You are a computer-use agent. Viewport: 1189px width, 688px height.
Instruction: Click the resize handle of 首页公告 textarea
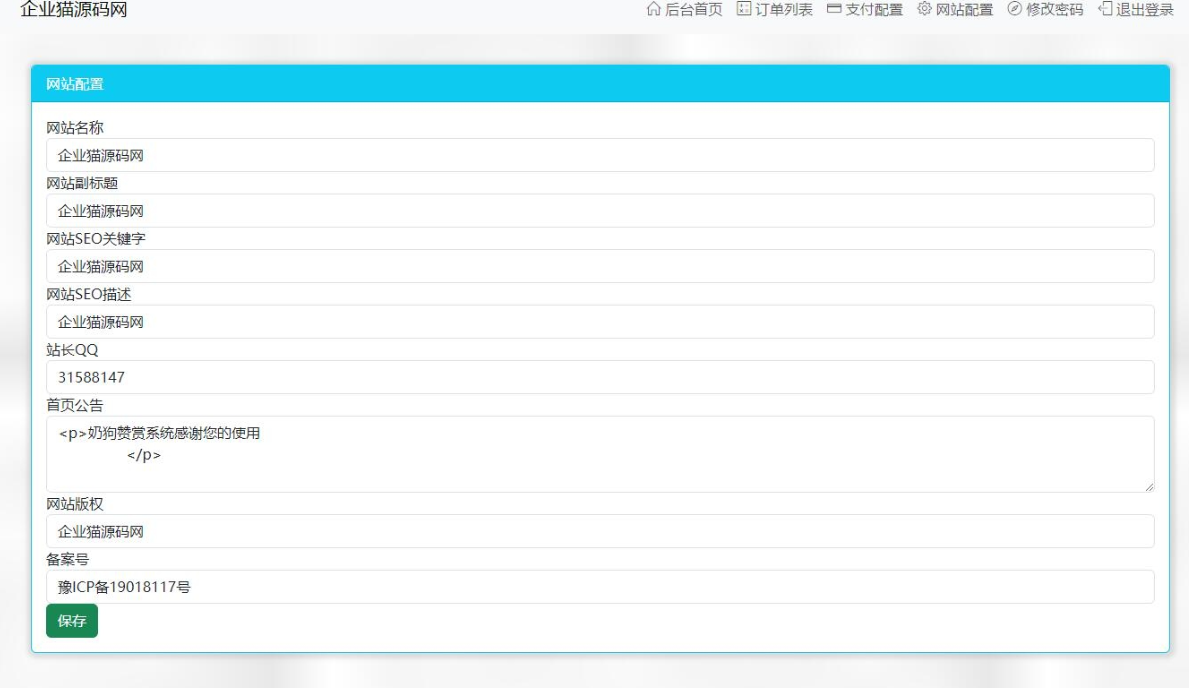(1149, 487)
